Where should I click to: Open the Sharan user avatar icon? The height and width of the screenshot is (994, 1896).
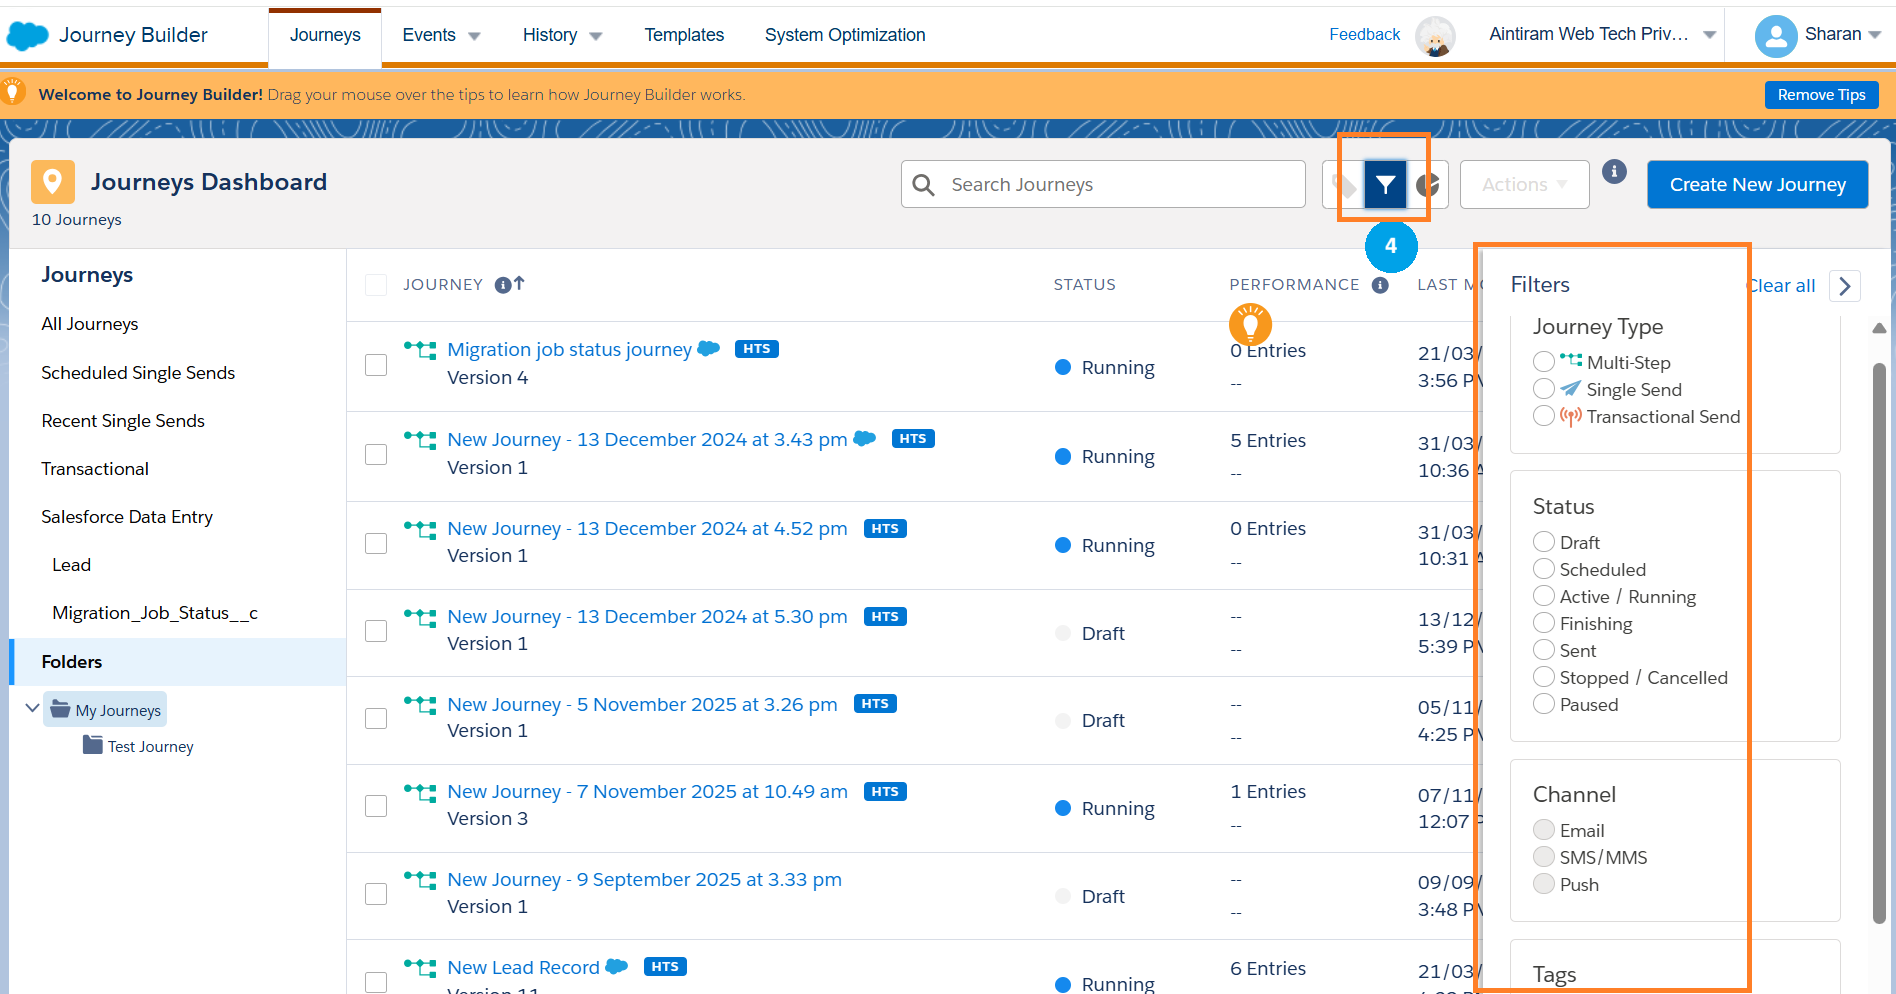(x=1775, y=36)
